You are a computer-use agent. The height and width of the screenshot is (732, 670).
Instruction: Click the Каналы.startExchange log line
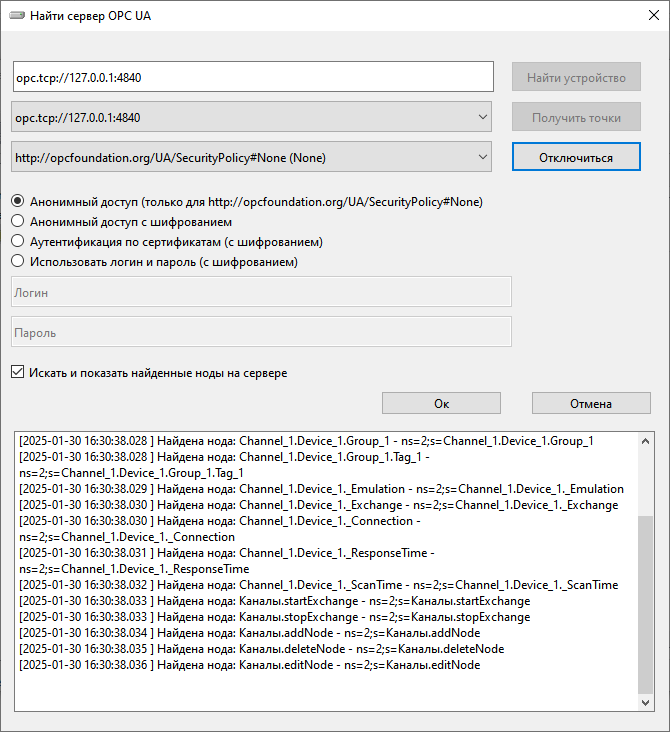tap(274, 601)
